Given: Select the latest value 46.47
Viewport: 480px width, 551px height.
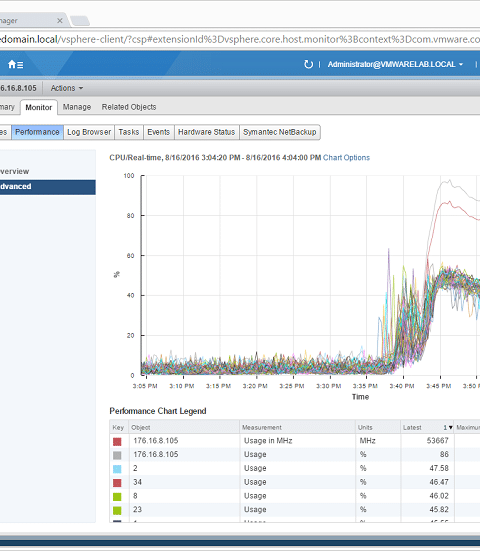Looking at the screenshot, I should click(439, 482).
